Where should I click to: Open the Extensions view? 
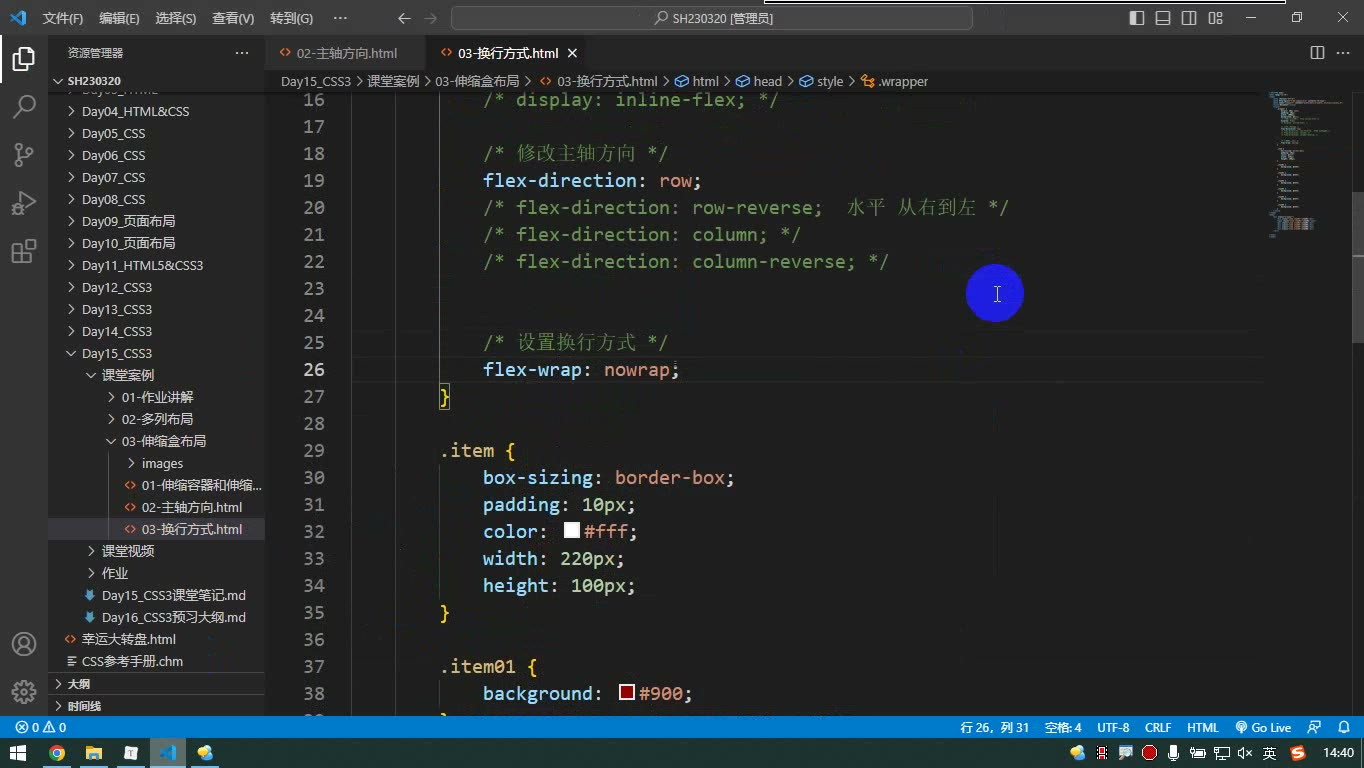(x=24, y=251)
